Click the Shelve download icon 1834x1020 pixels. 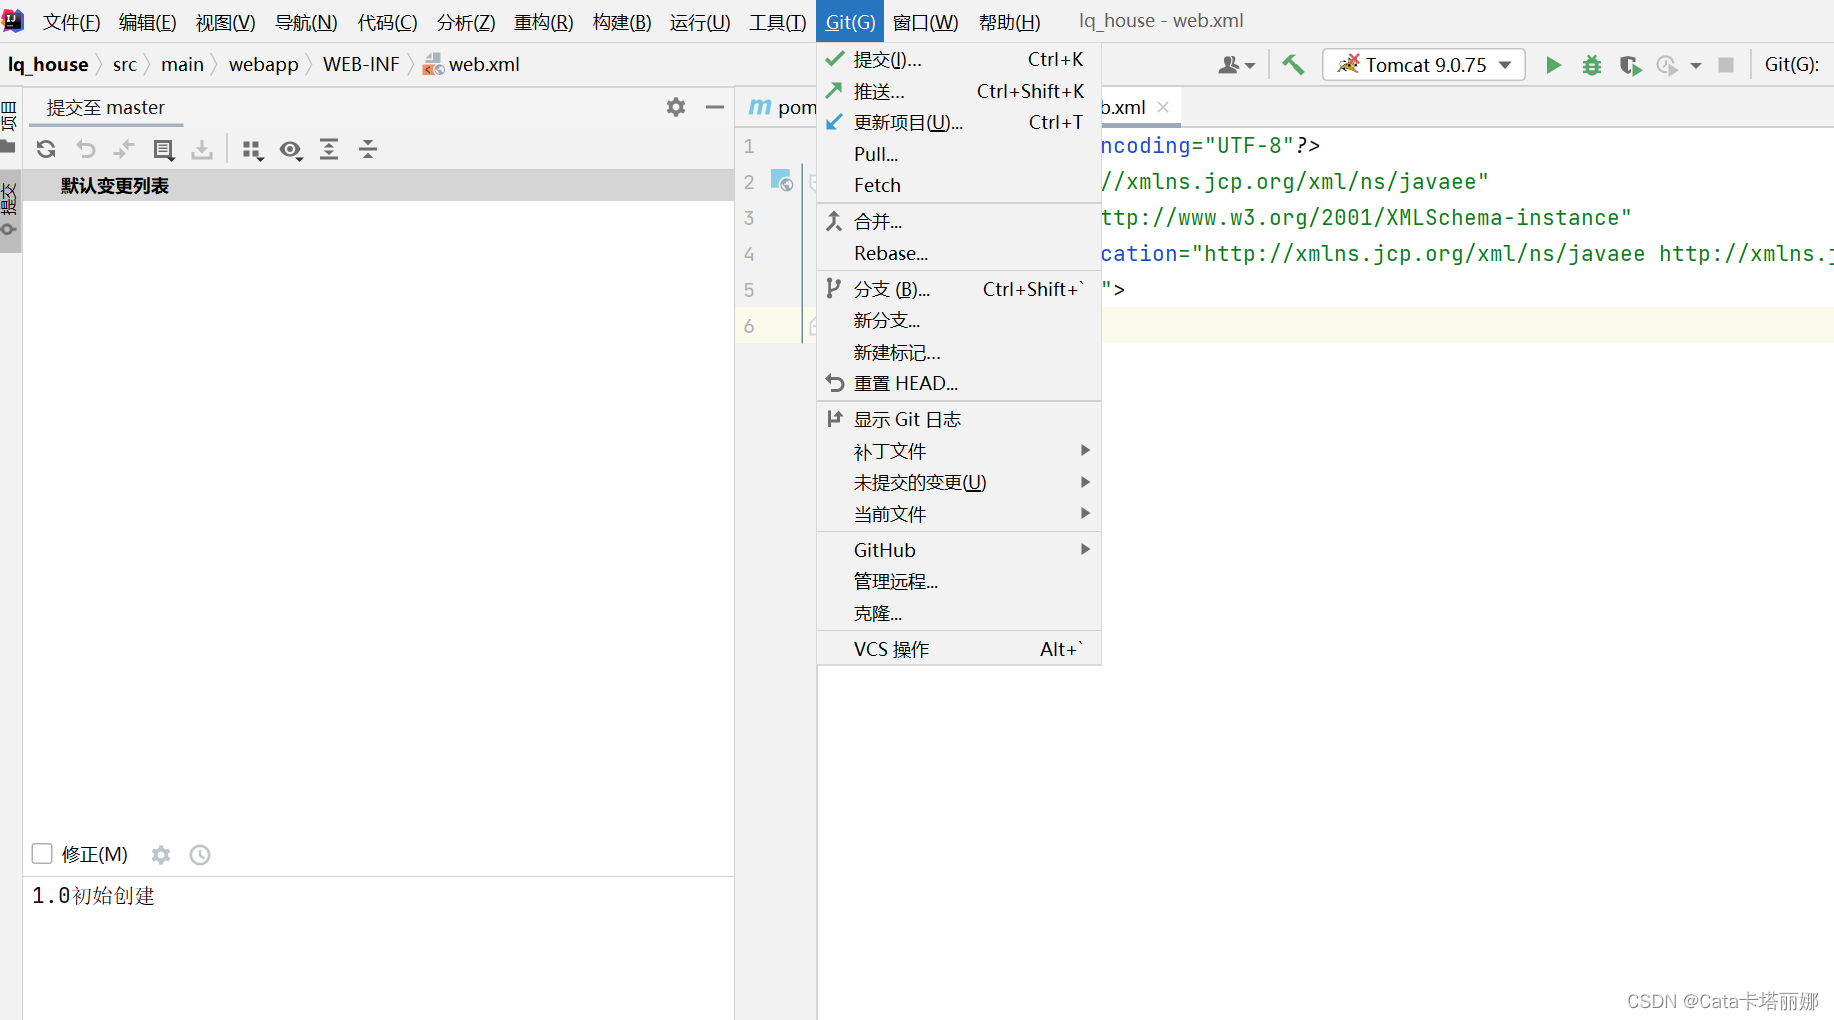point(202,150)
